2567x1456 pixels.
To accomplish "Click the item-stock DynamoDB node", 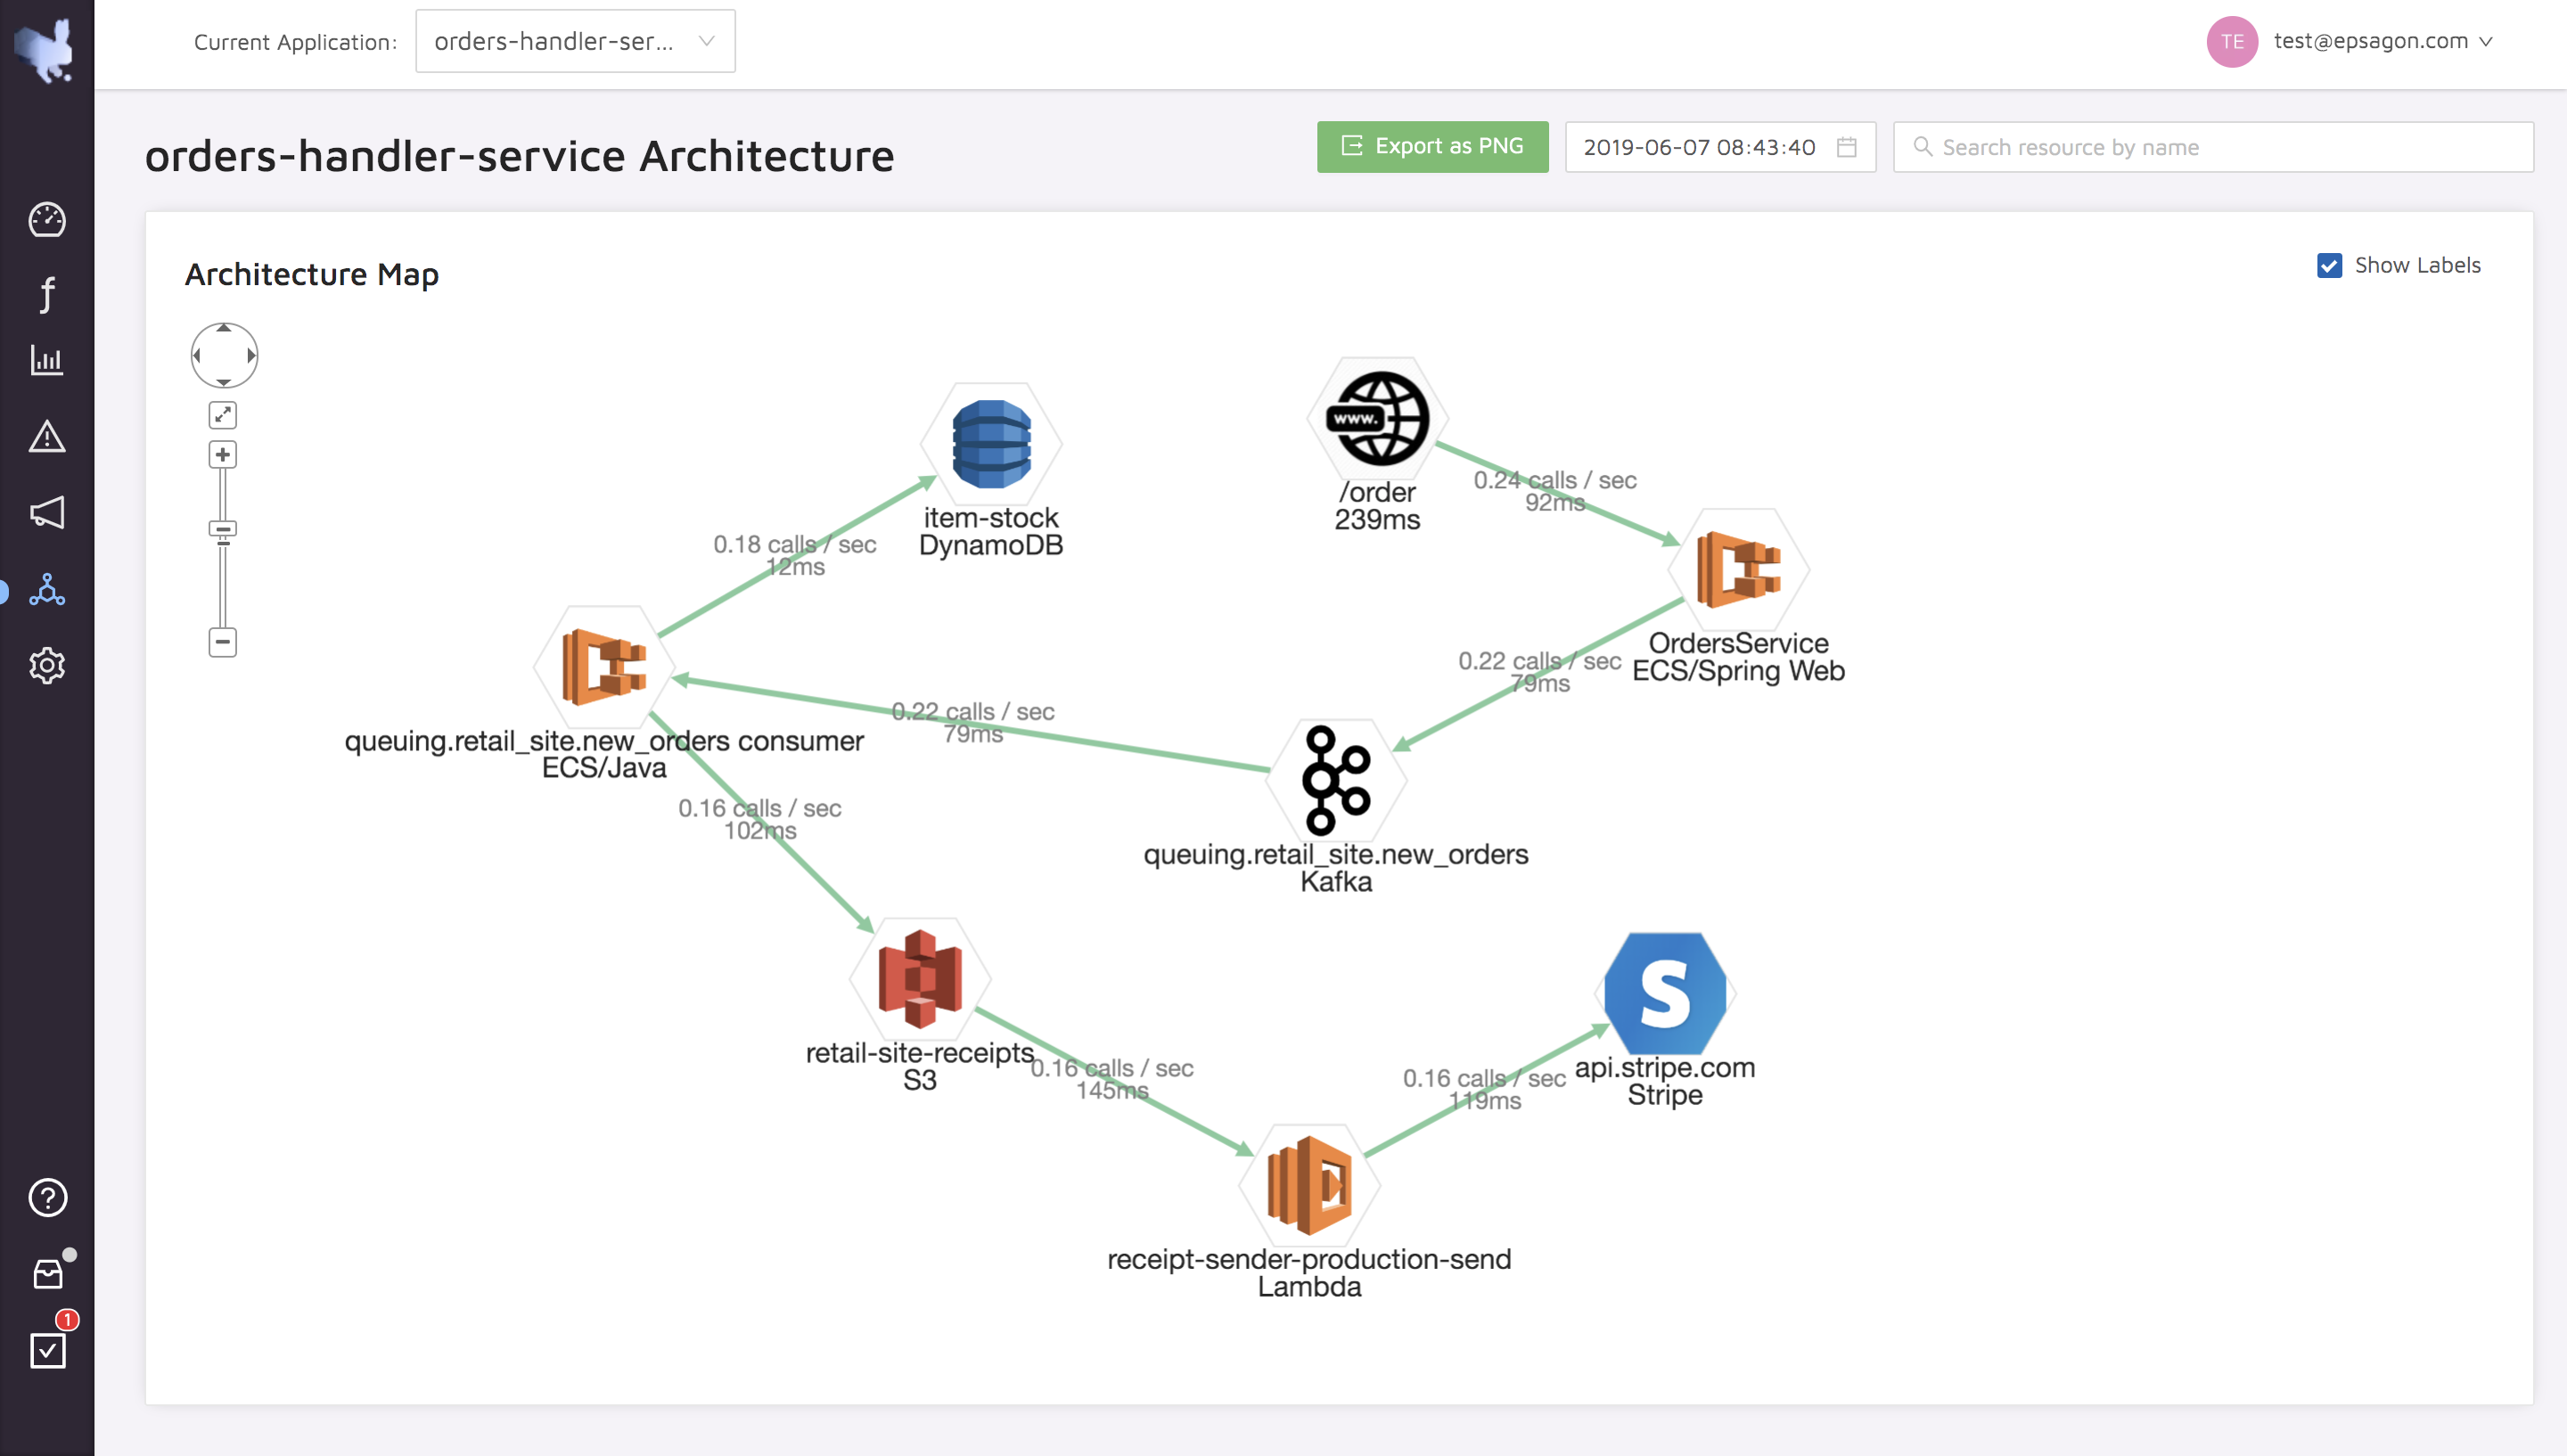I will pyautogui.click(x=990, y=445).
